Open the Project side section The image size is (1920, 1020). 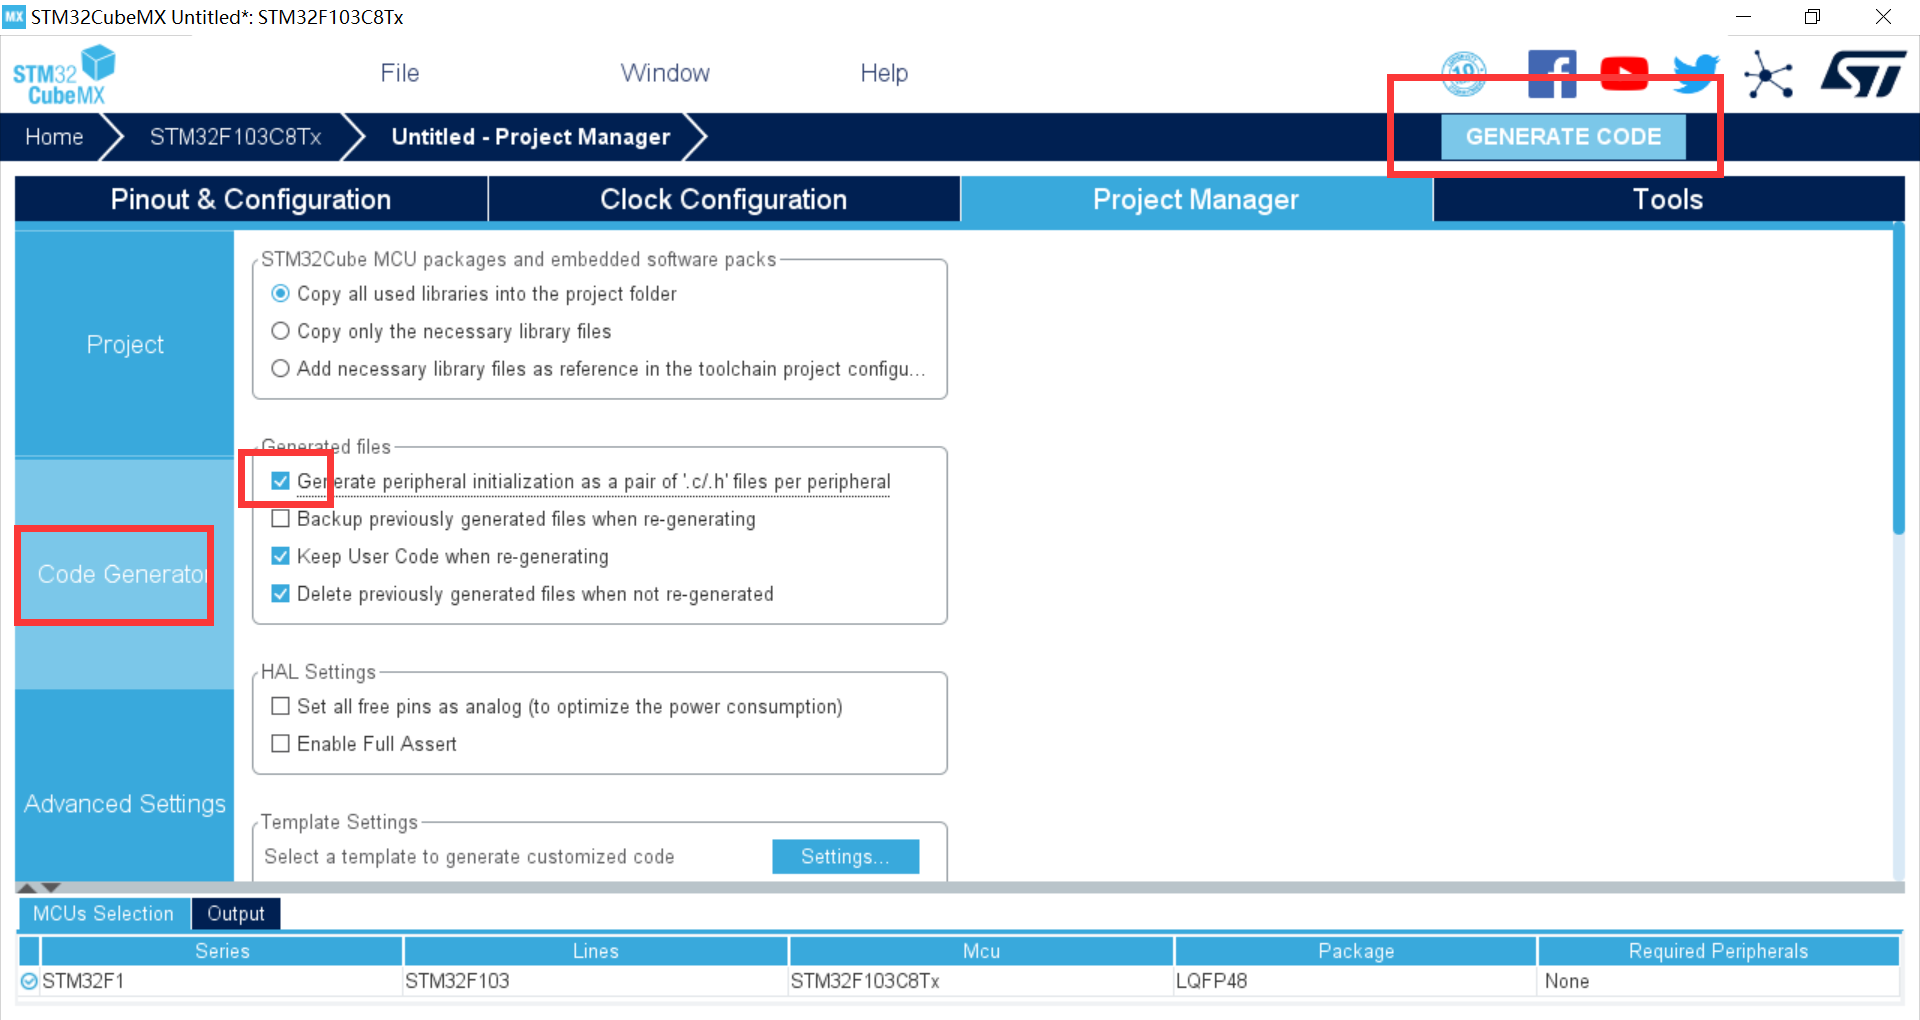point(125,344)
